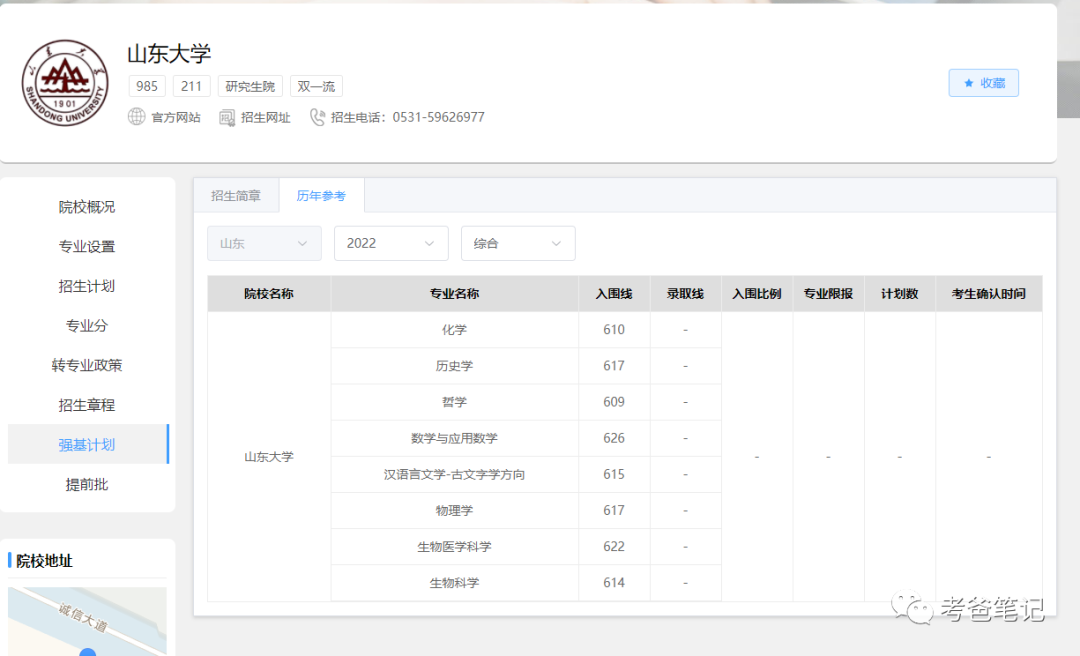The image size is (1080, 656).
Task: Click the 汉语言文学-古文字学方向 row
Action: tap(455, 475)
